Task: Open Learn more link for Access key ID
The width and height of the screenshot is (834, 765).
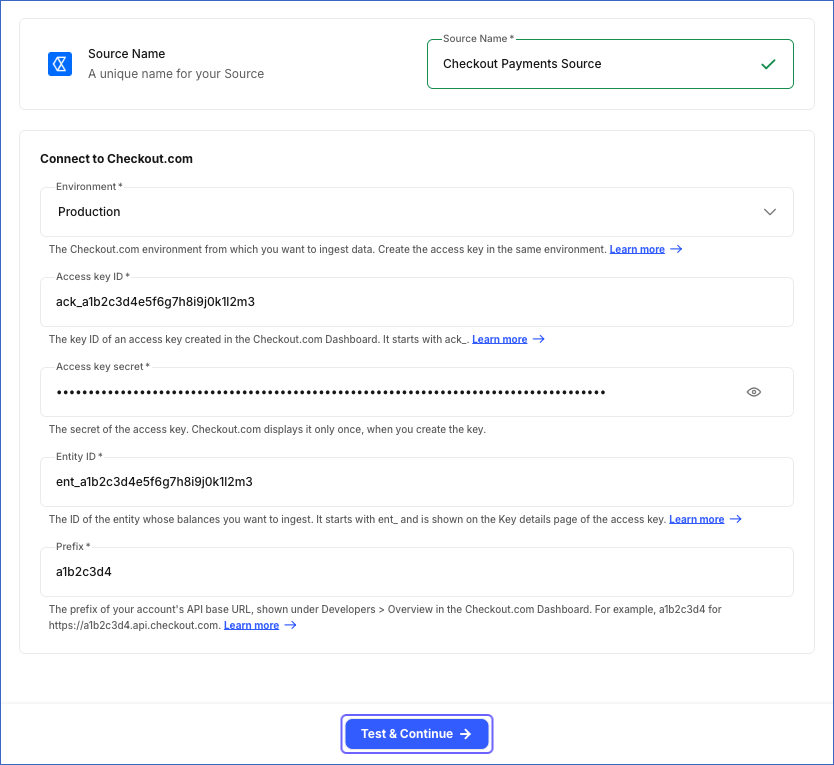Action: 499,339
